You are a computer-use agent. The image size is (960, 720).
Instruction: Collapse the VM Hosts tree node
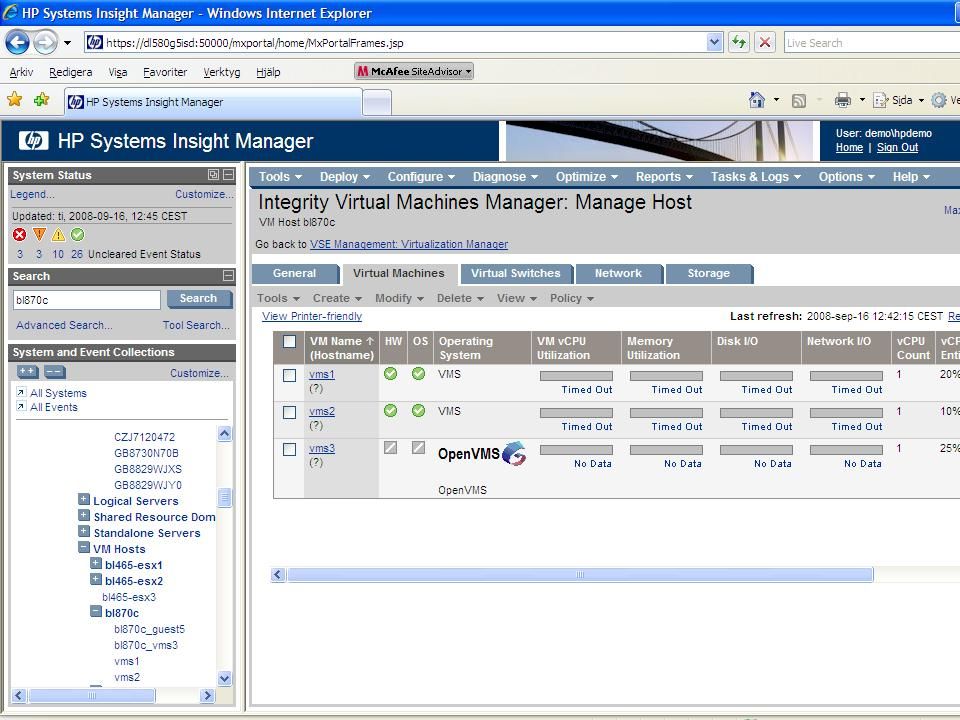pyautogui.click(x=84, y=547)
